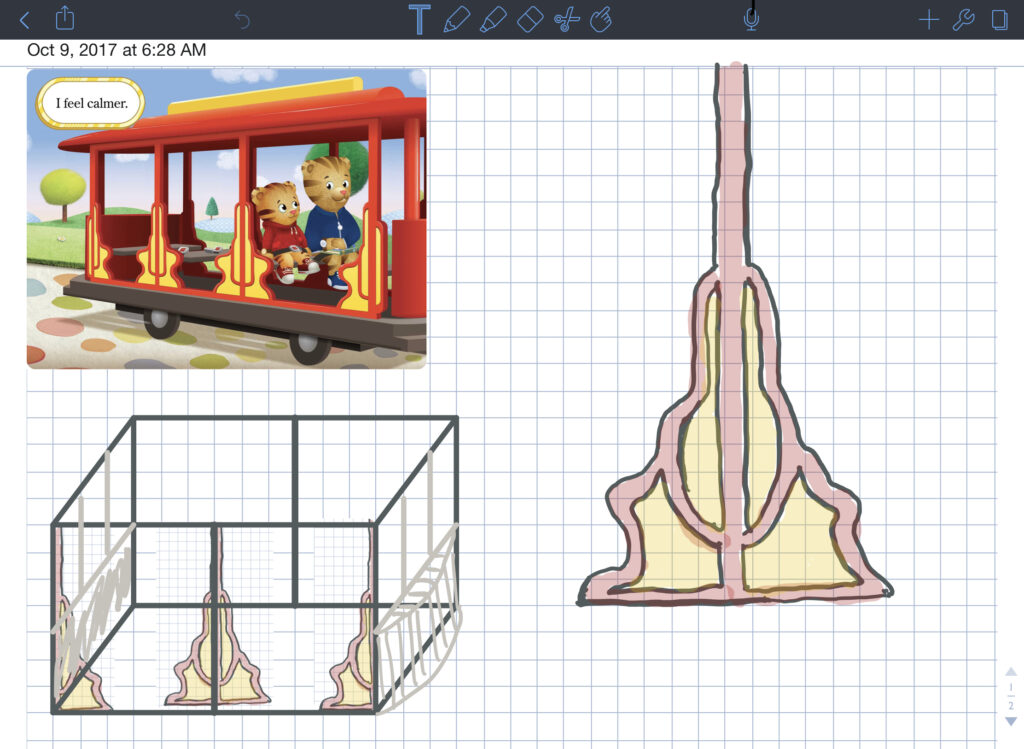
Task: Open the plus insert menu
Action: 928,20
